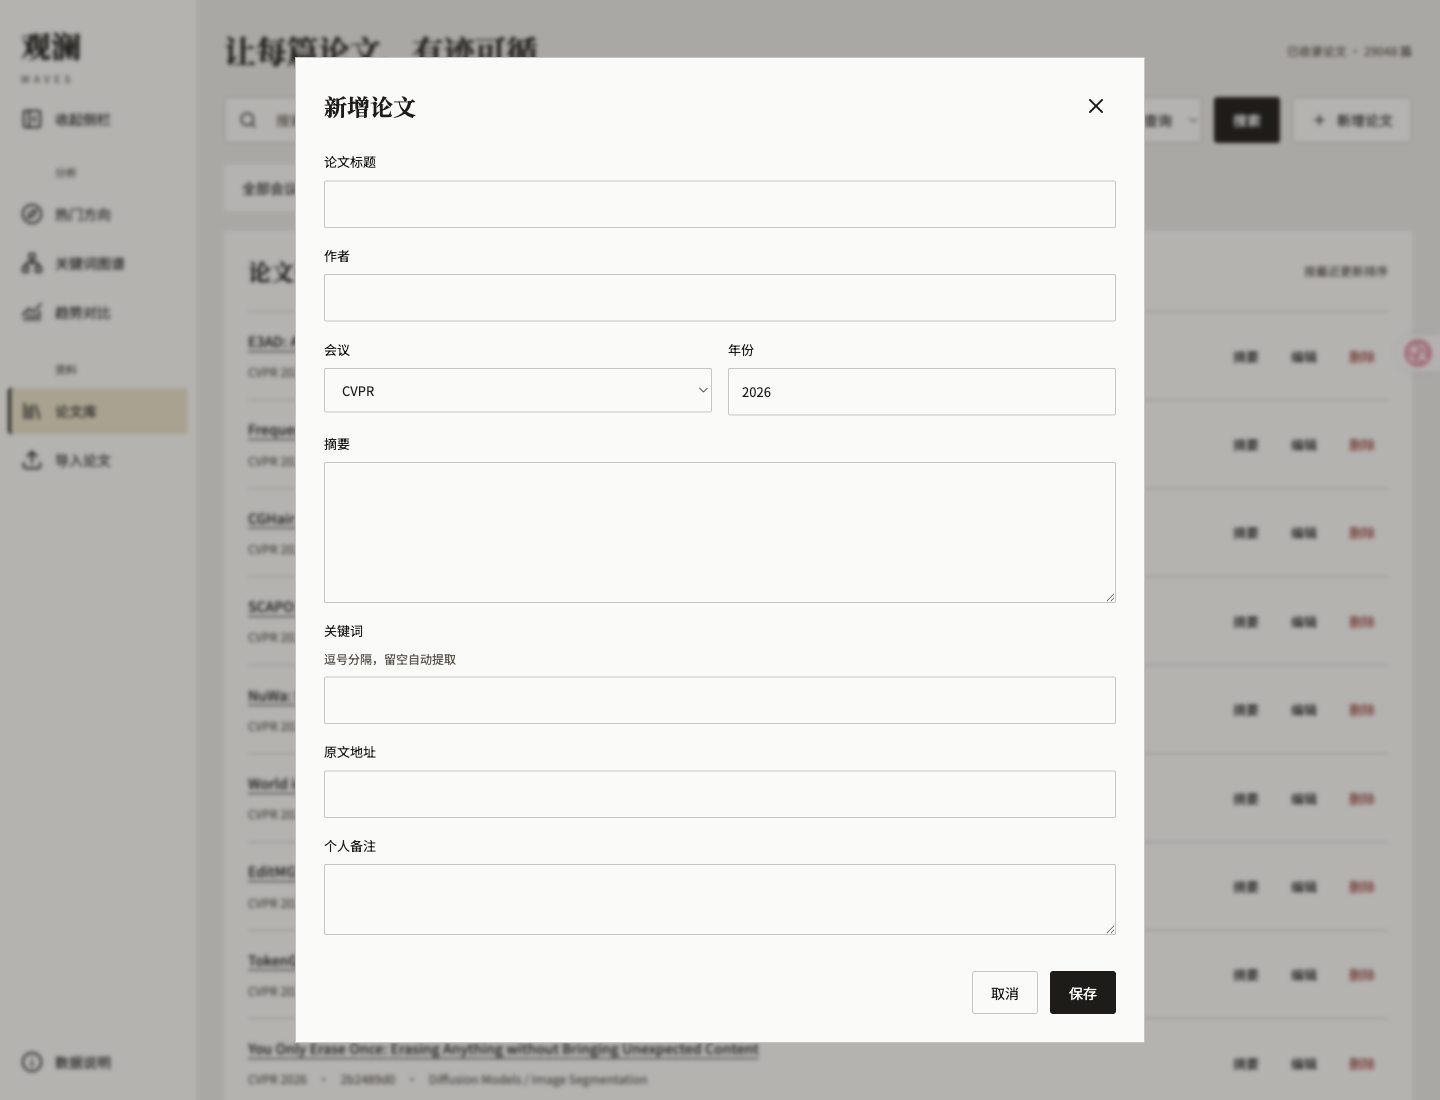Image resolution: width=1440 pixels, height=1100 pixels.
Task: Click the 热门方向 label in the sidebar
Action: pyautogui.click(x=83, y=214)
